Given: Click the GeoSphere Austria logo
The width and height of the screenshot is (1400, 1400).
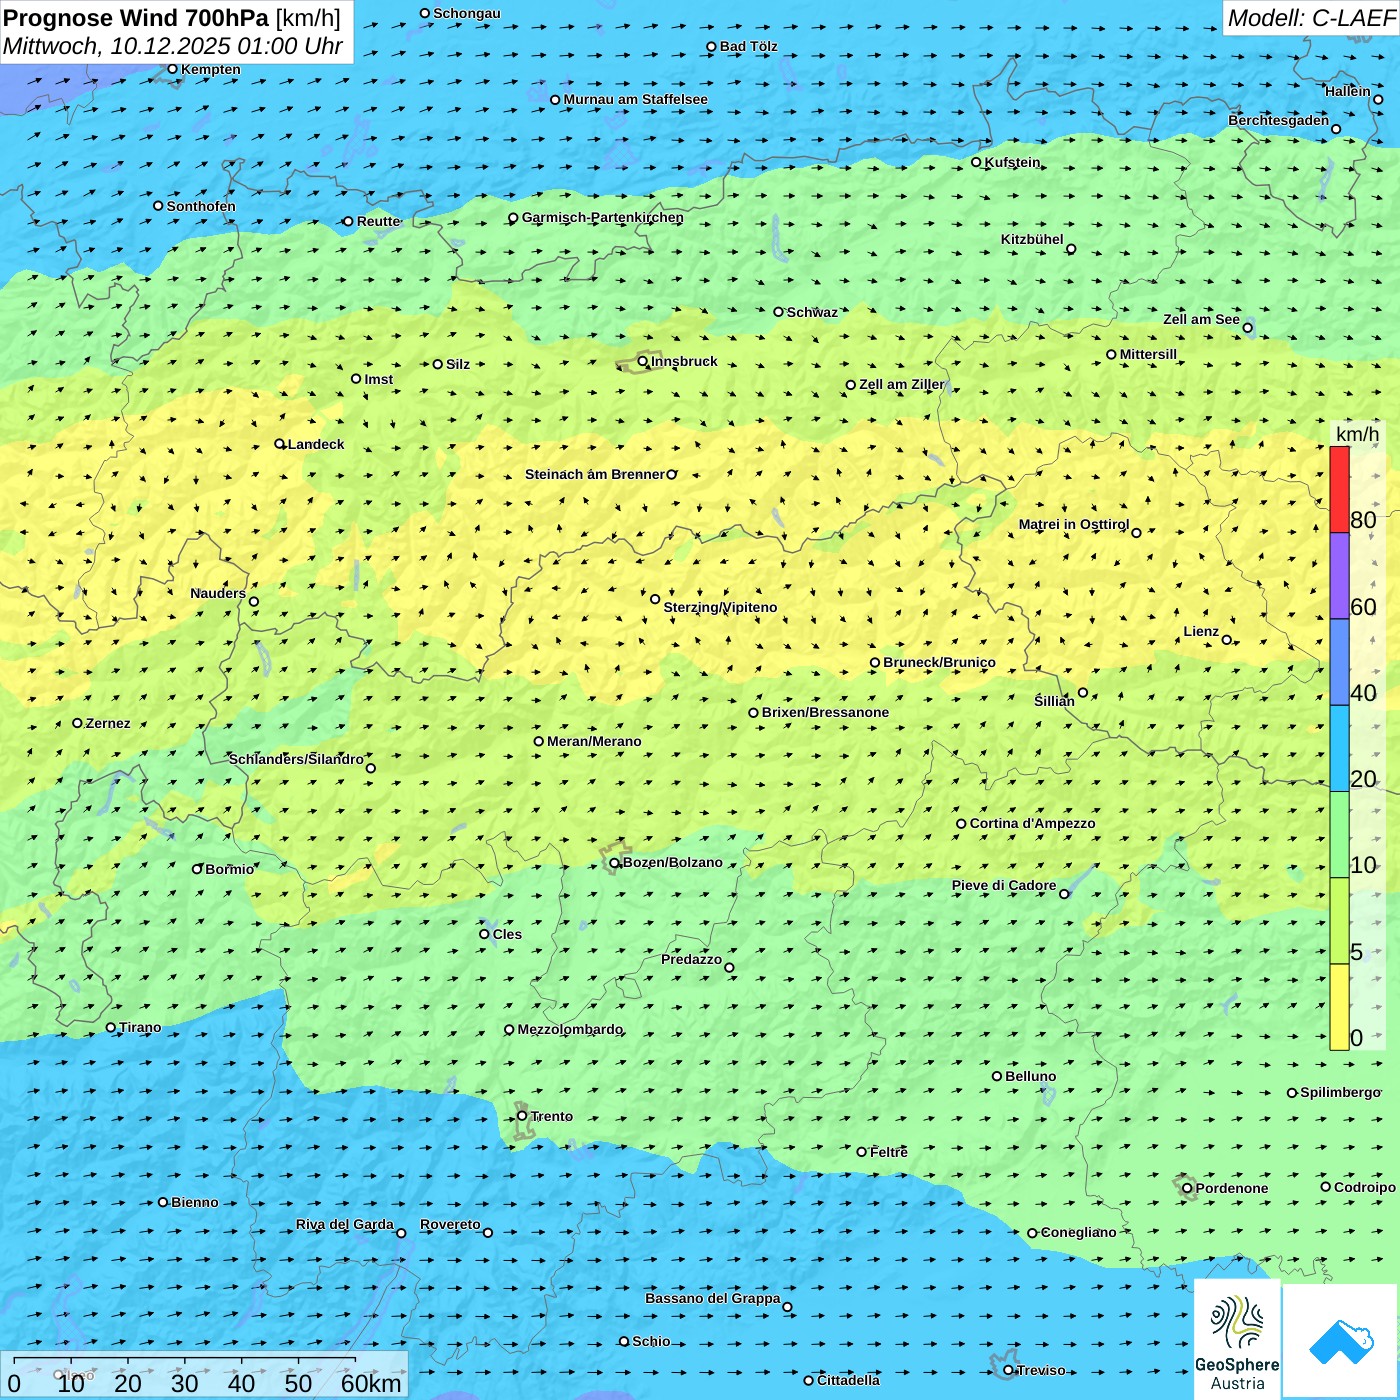Looking at the screenshot, I should click(x=1237, y=1342).
